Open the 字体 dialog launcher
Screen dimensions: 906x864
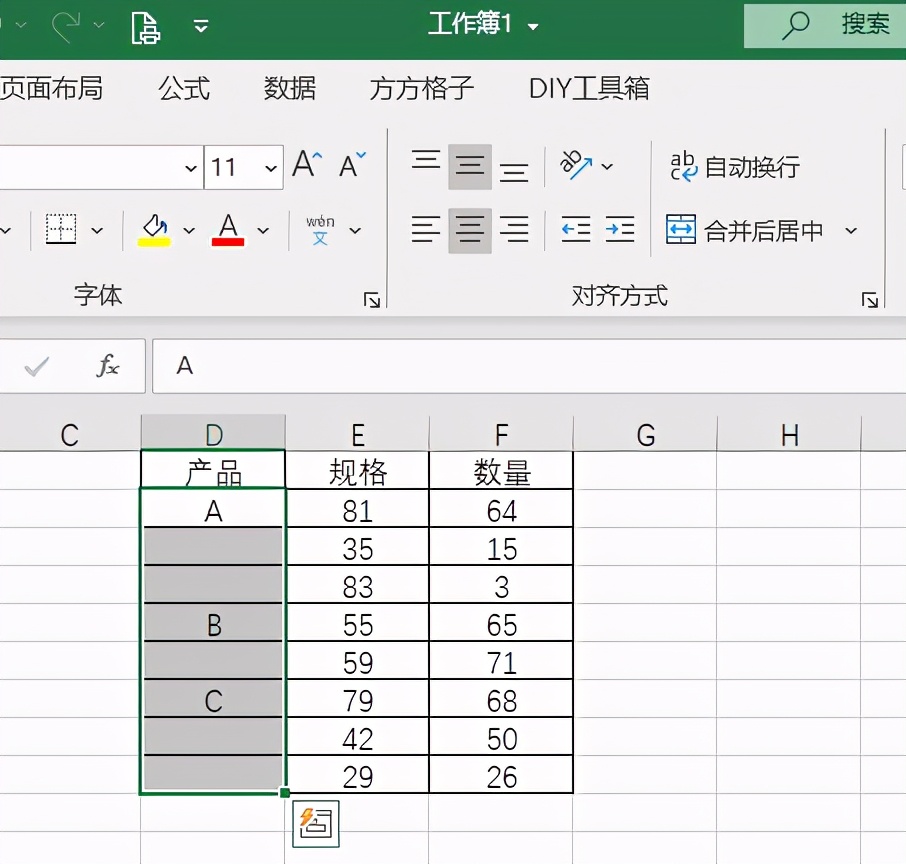tap(371, 297)
